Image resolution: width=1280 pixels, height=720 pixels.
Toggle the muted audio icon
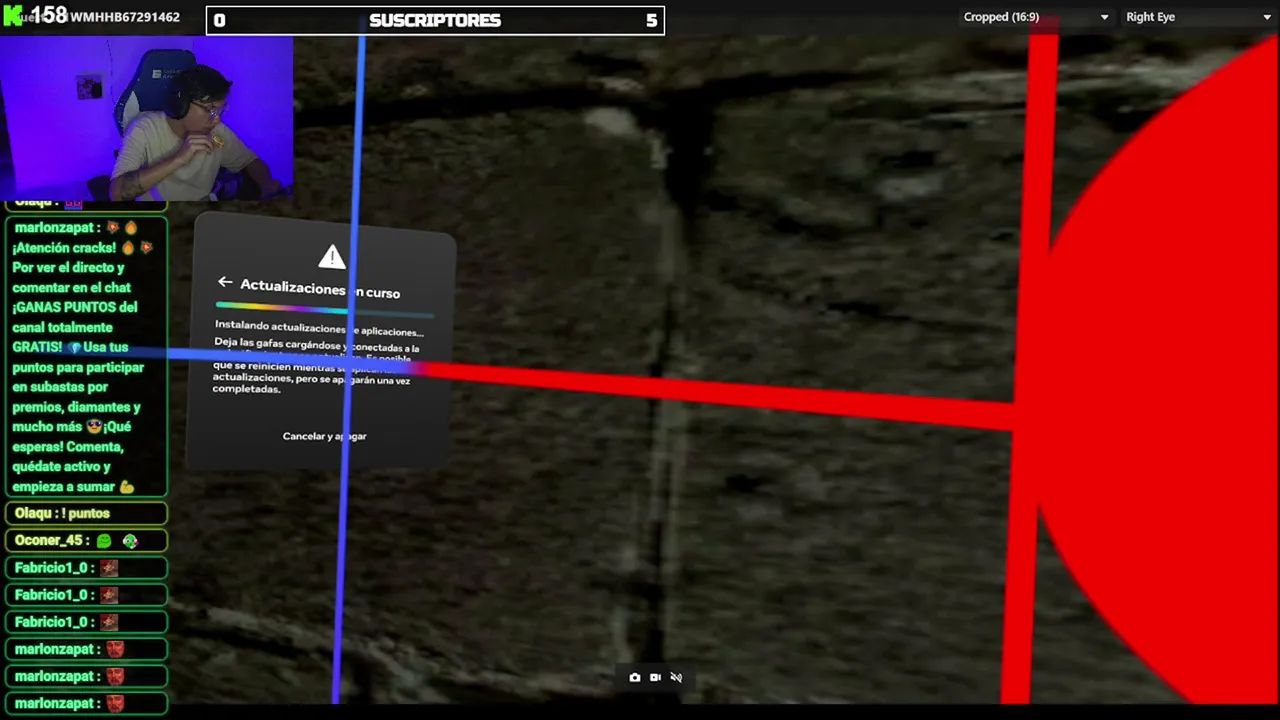click(x=676, y=677)
